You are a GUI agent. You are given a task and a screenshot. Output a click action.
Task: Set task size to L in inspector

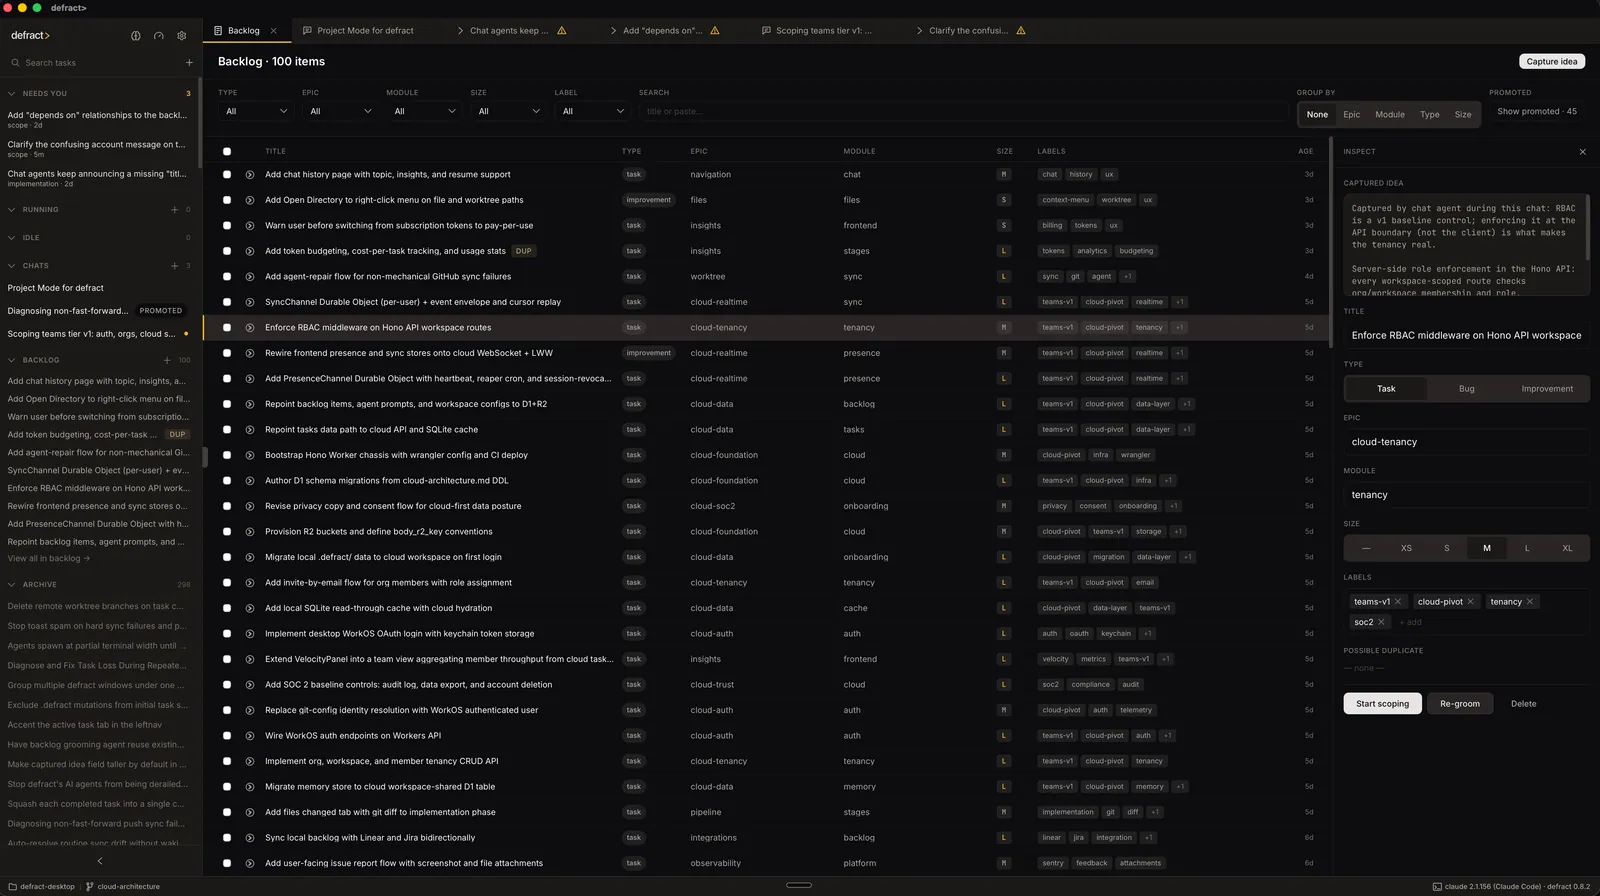coord(1527,548)
